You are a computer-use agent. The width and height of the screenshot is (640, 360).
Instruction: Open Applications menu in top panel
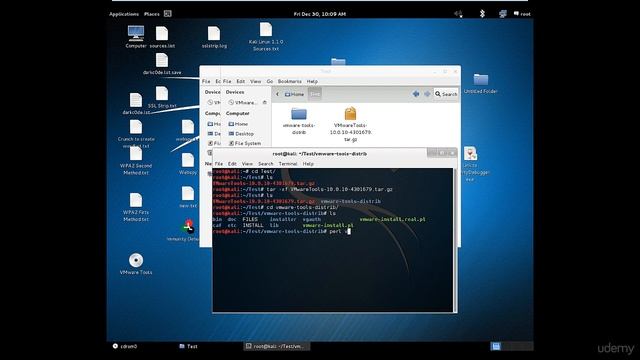124,14
